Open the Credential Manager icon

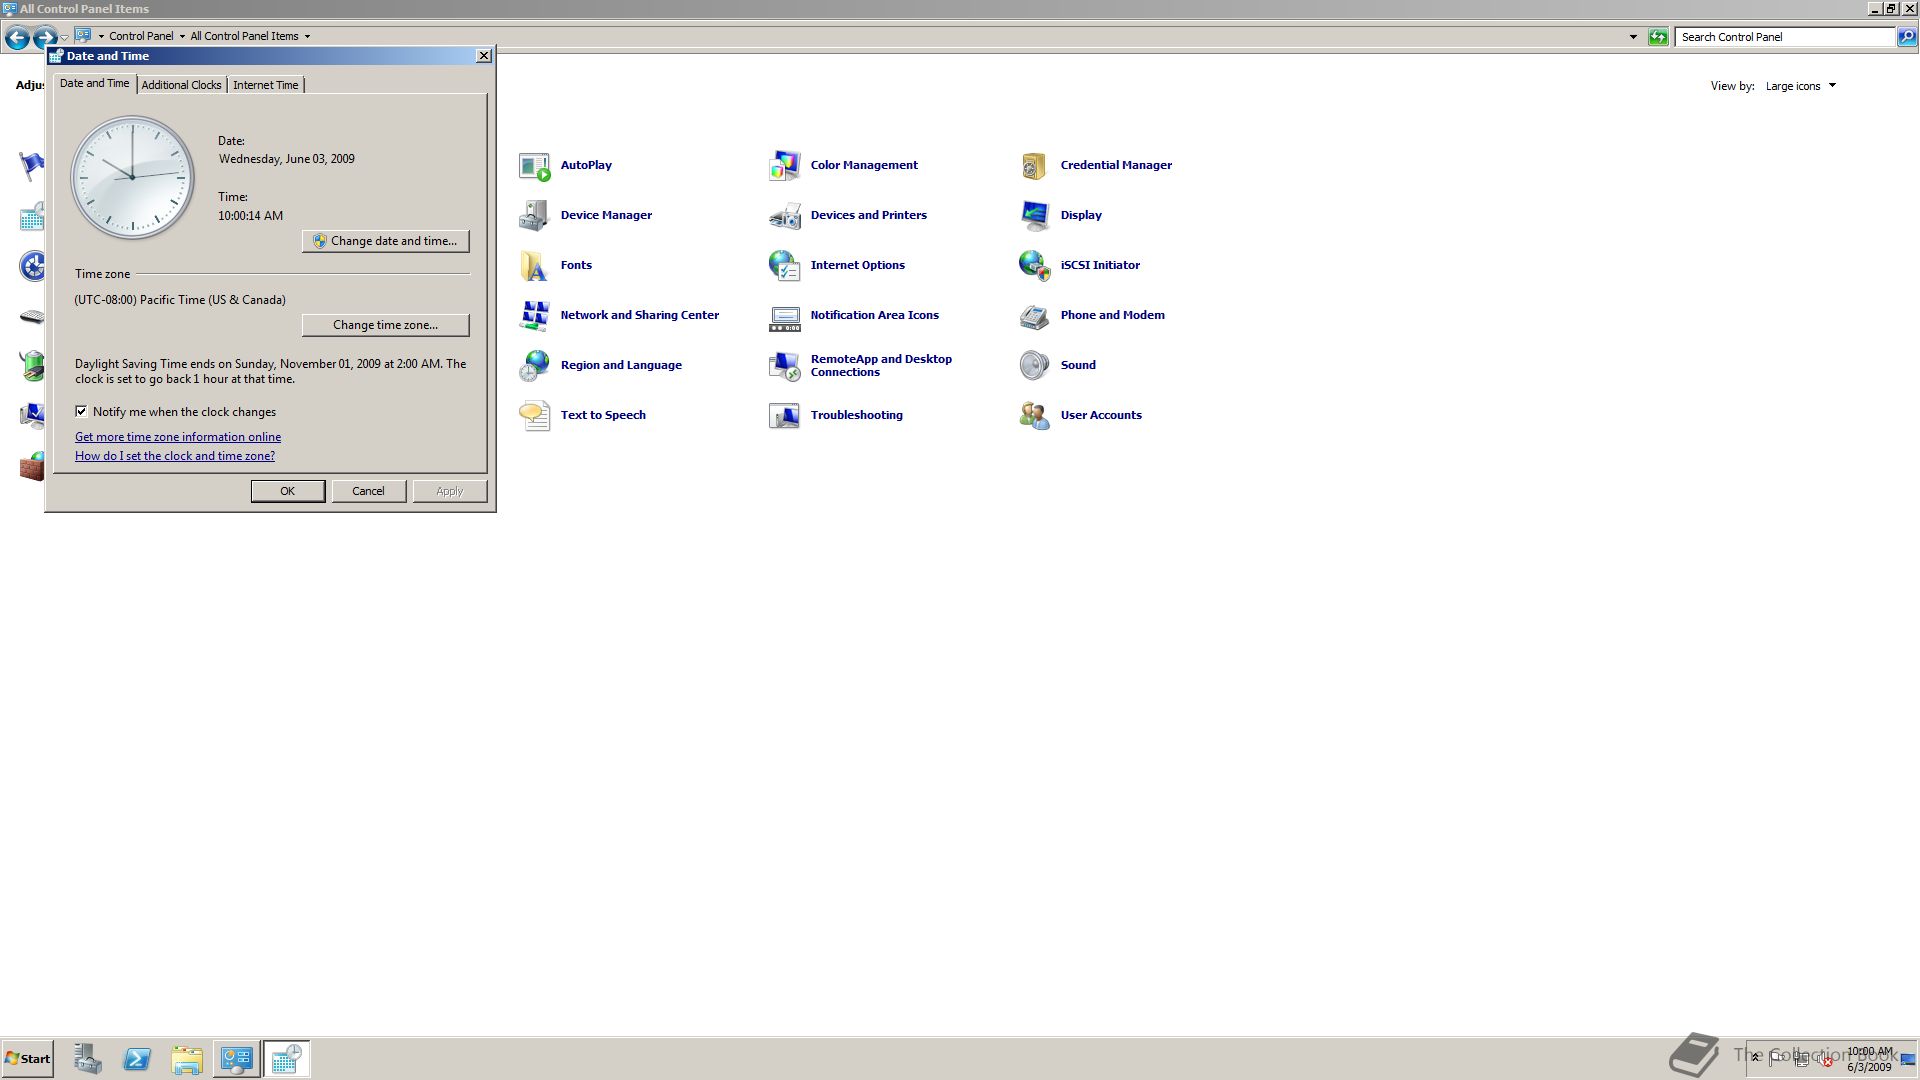[1035, 166]
